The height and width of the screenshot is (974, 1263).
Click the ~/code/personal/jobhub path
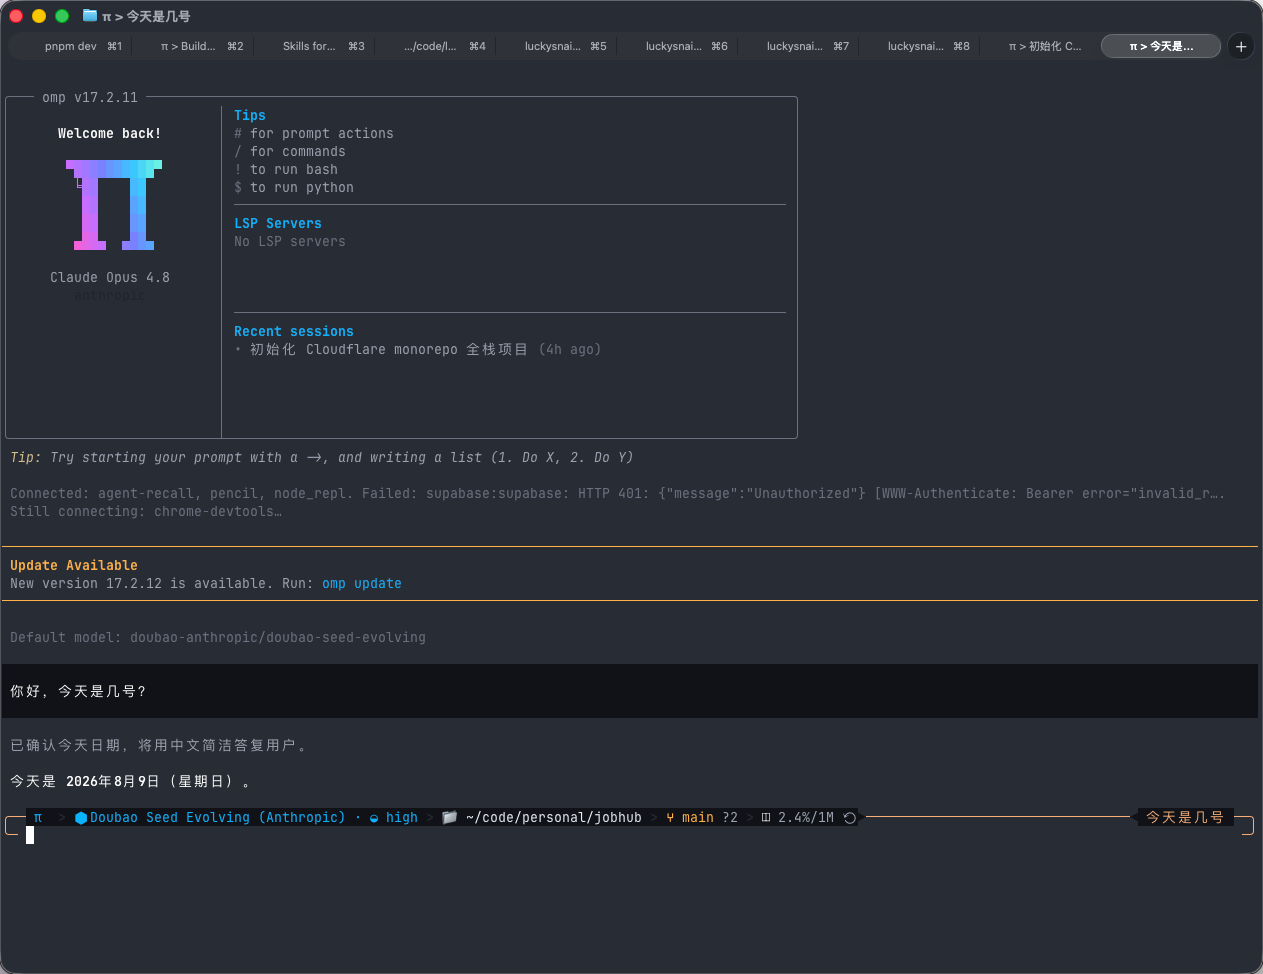554,818
